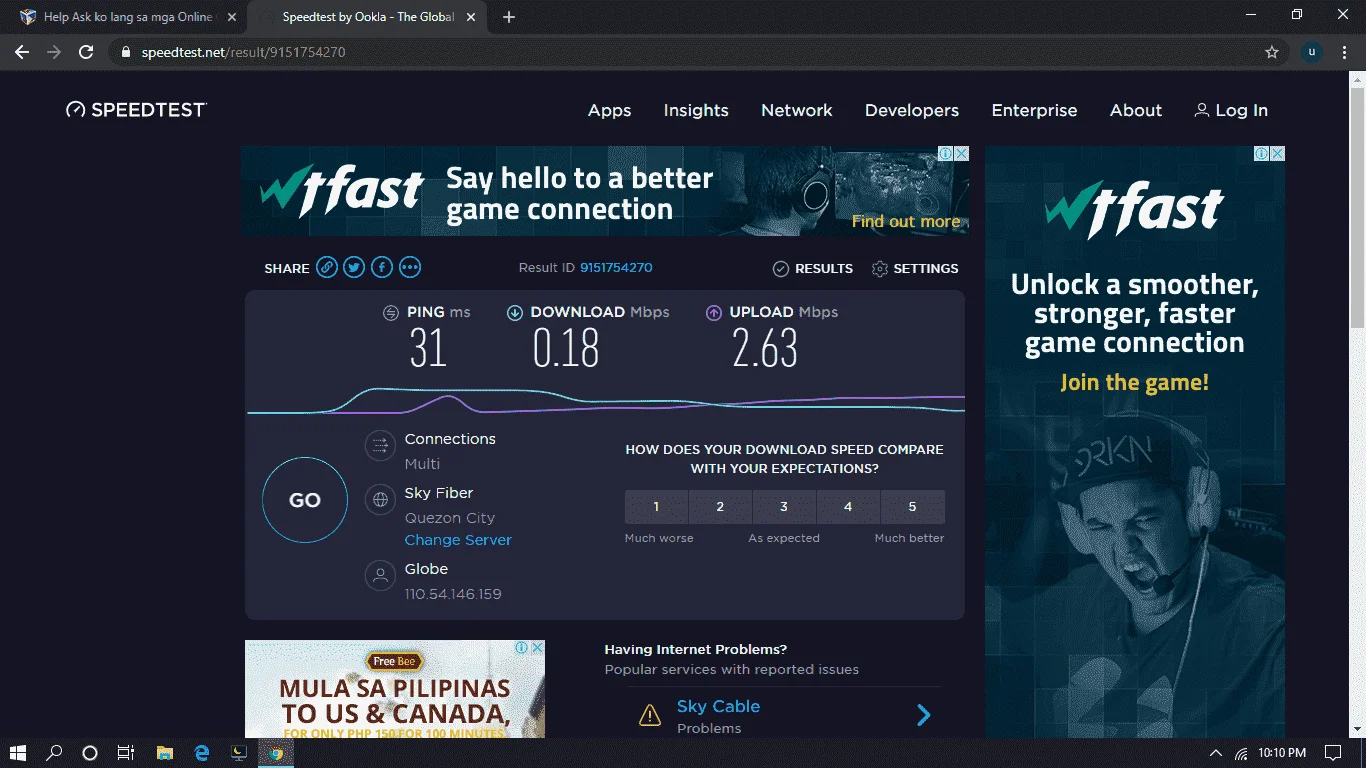Show hidden system tray icons
Image resolution: width=1366 pixels, height=768 pixels.
pos(1216,753)
